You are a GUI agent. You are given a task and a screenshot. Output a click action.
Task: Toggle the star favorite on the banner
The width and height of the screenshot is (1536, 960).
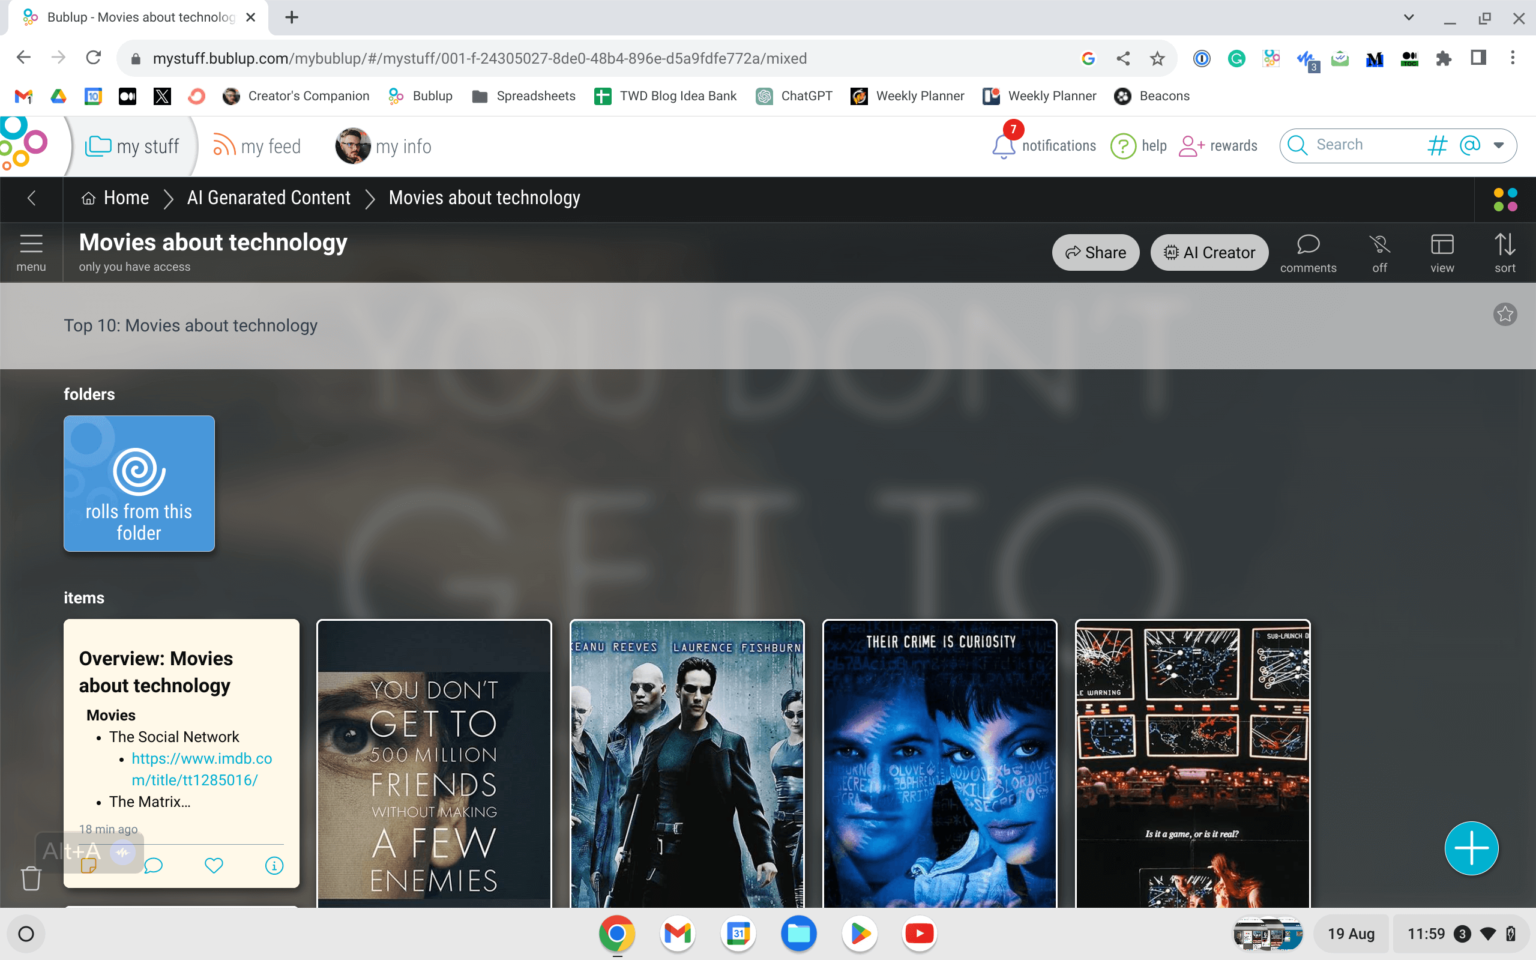pos(1504,315)
